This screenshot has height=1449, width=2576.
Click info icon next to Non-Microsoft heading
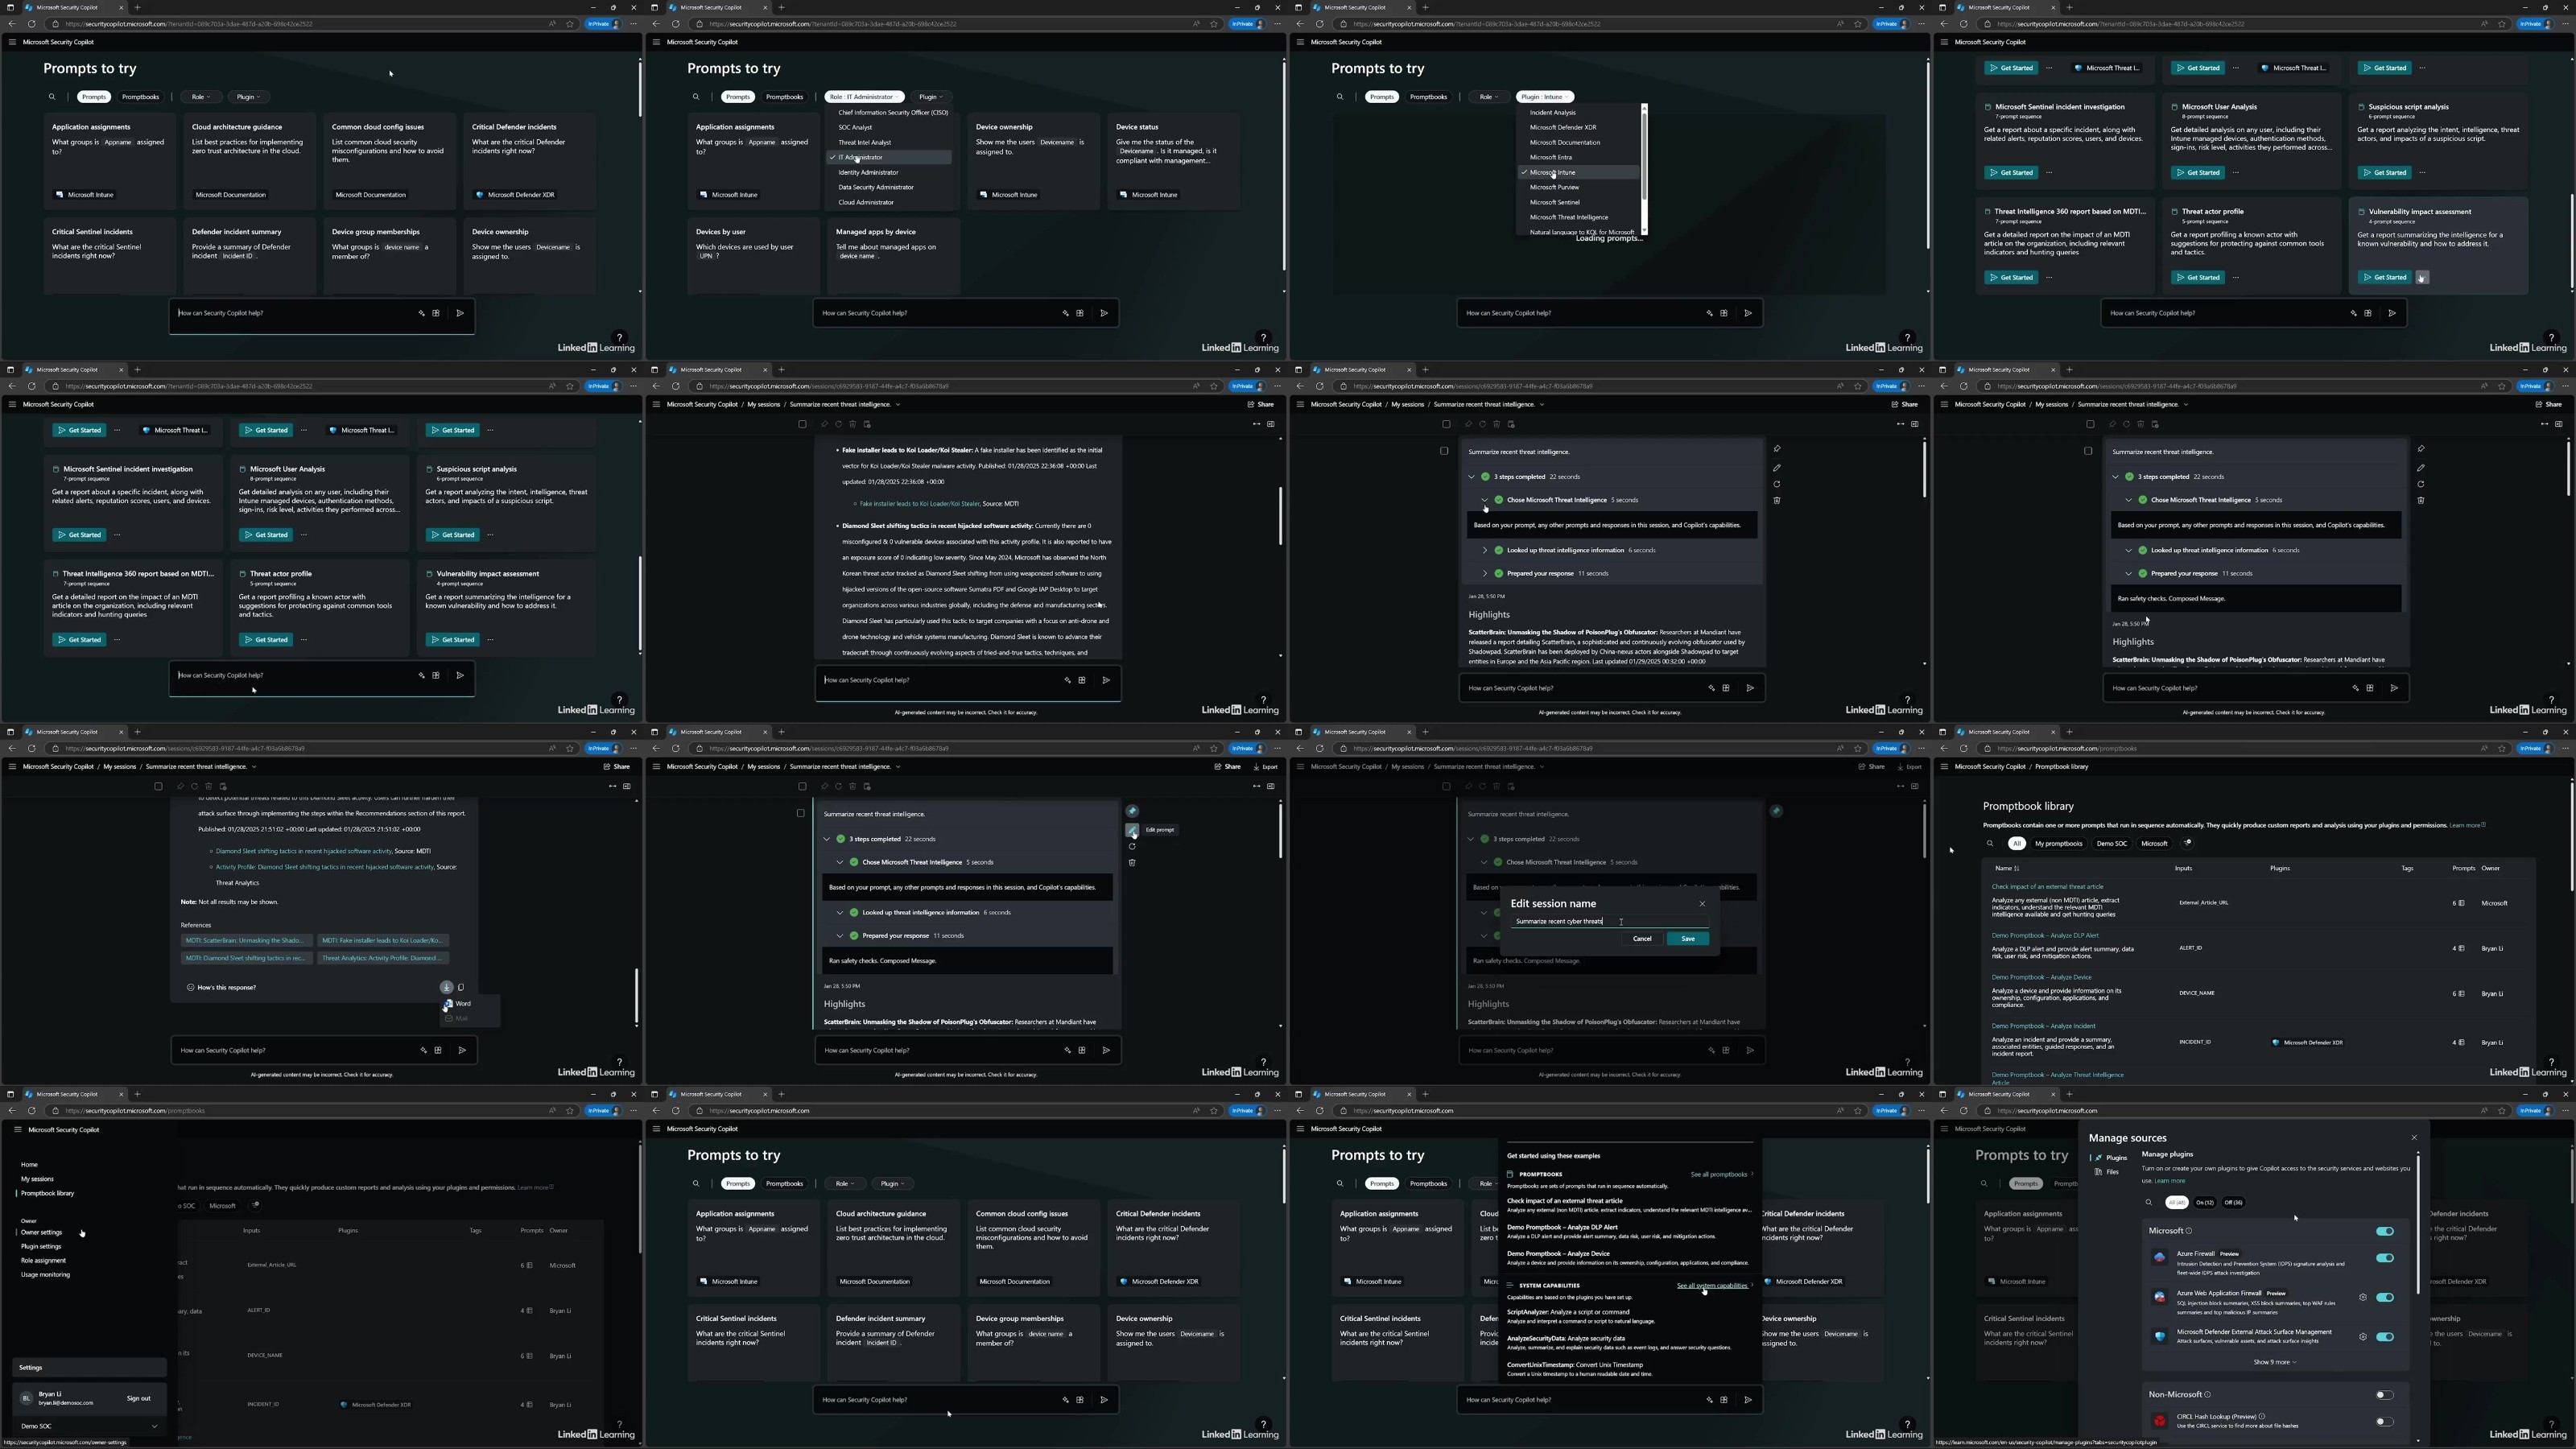coord(2207,1394)
